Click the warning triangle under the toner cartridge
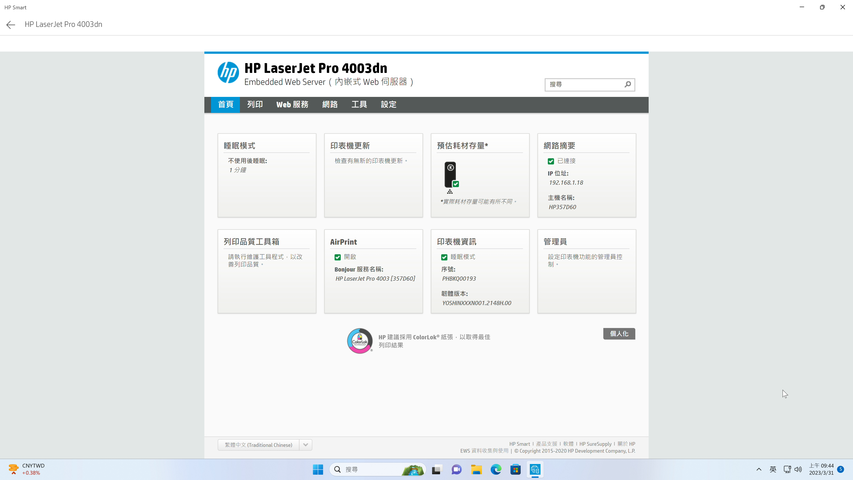Image resolution: width=853 pixels, height=480 pixels. (450, 192)
